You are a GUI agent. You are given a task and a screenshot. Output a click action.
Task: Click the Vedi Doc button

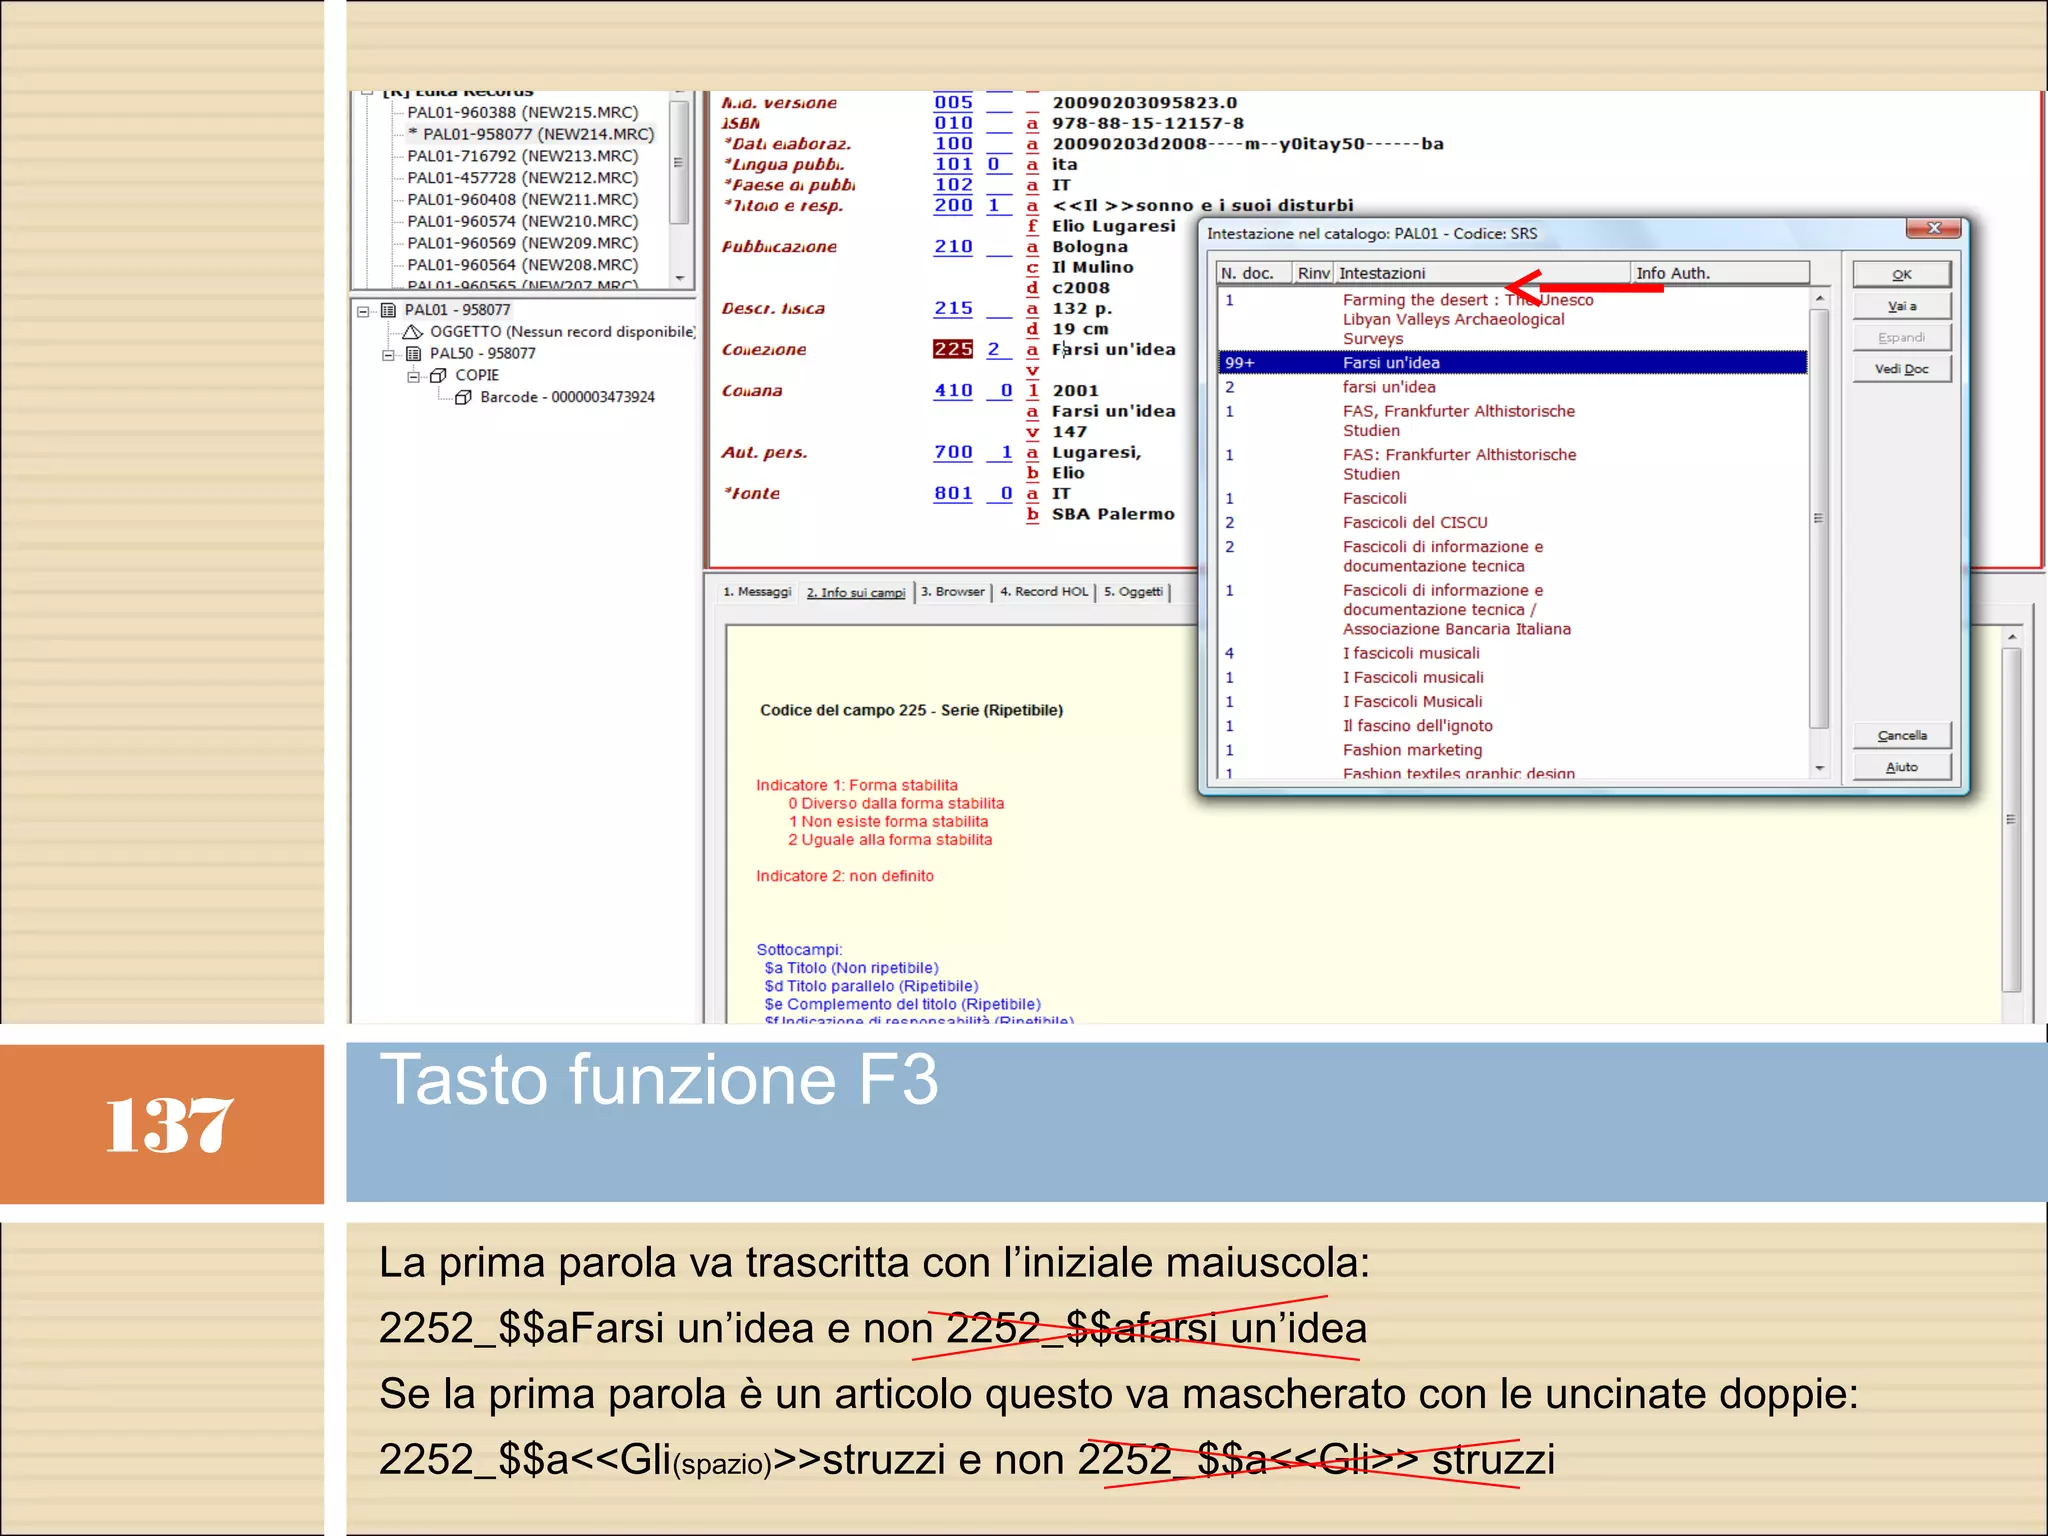(1901, 369)
